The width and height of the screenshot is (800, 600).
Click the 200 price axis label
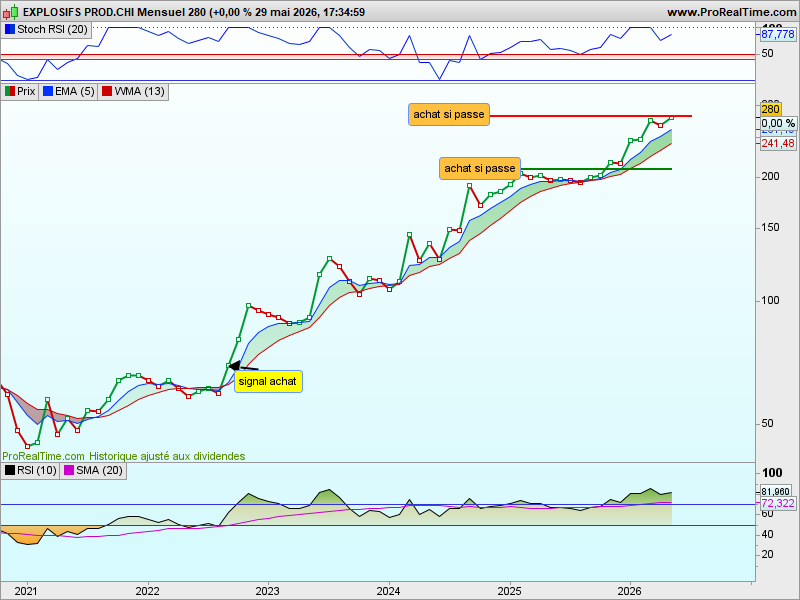tap(770, 177)
